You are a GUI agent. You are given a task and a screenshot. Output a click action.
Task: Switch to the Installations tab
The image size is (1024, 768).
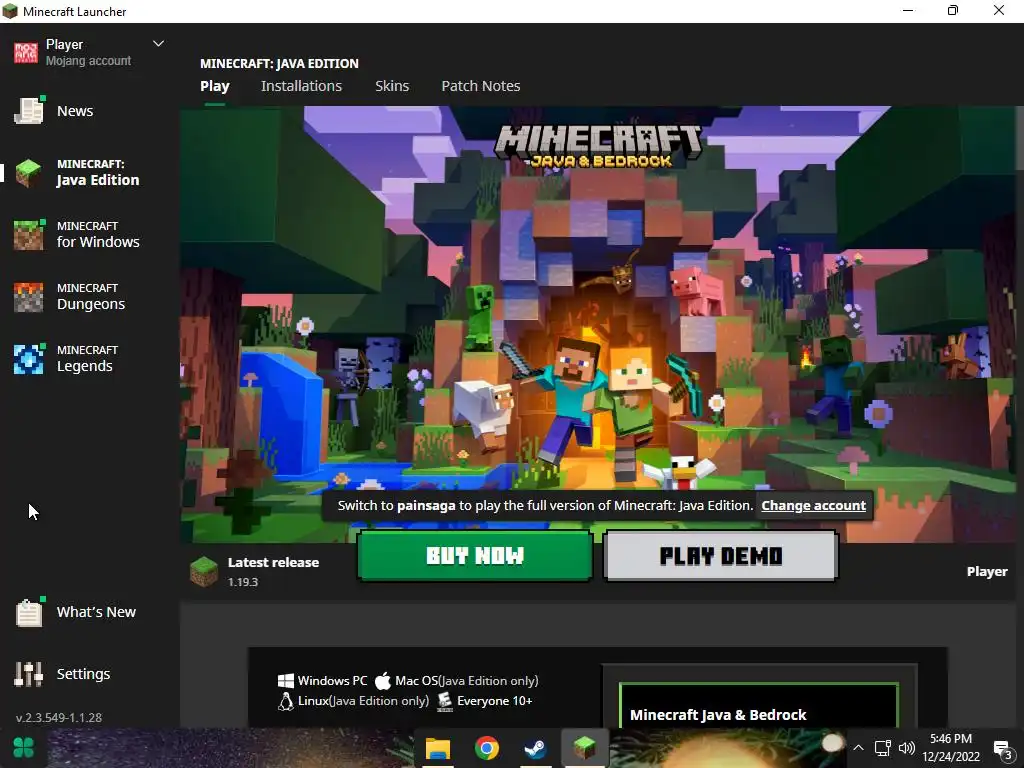click(302, 86)
